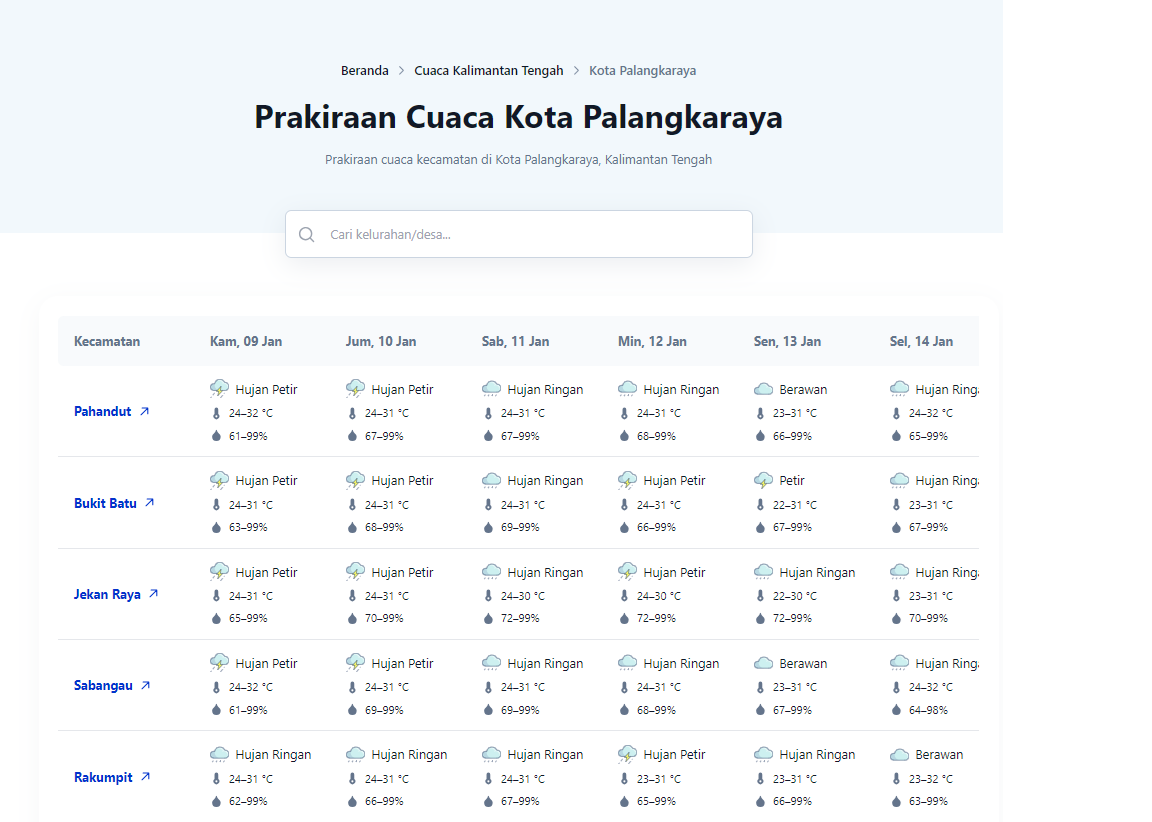The height and width of the screenshot is (822, 1152).
Task: Click the subtitle about kecamatan forecasts
Action: click(519, 159)
